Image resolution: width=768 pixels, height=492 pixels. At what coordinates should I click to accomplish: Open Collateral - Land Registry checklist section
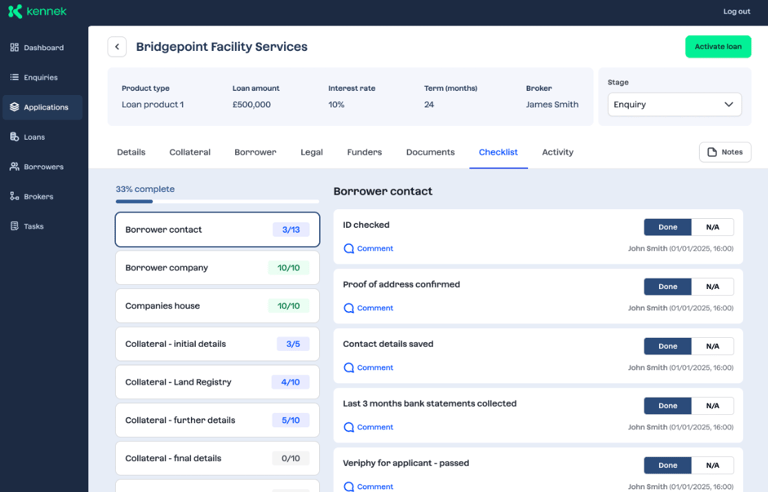coord(217,382)
